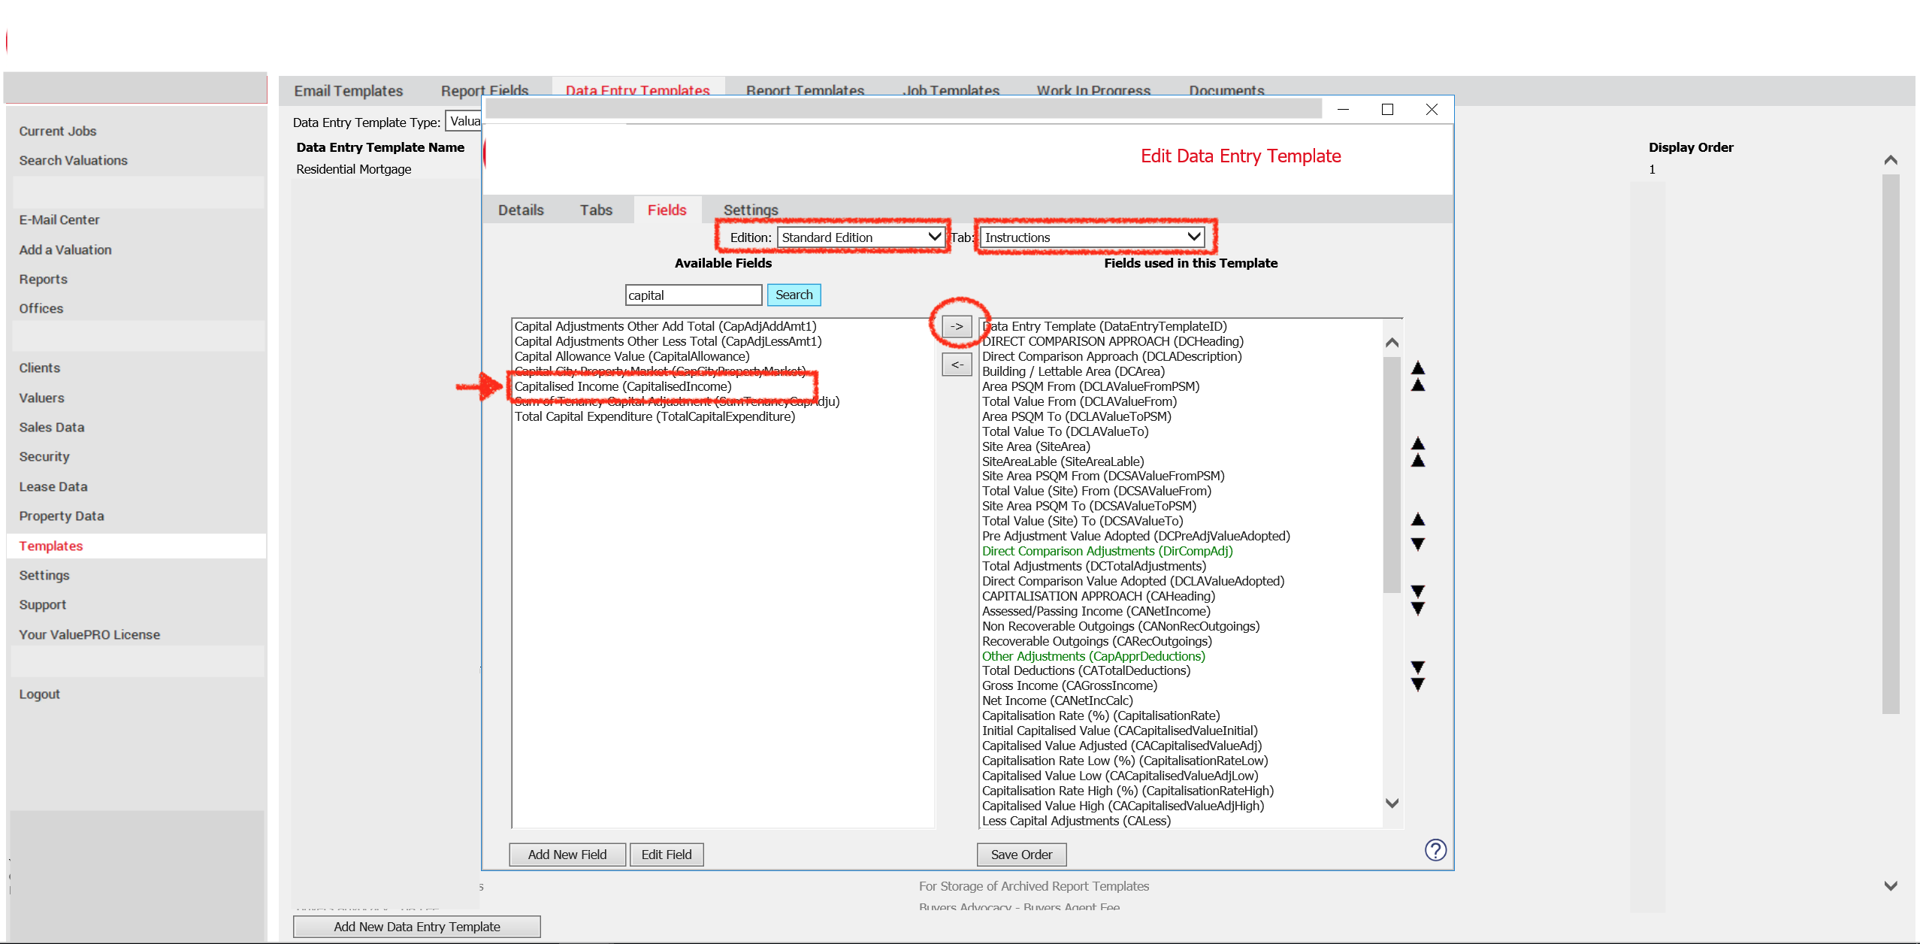Click the Add New Field button
This screenshot has width=1920, height=944.
tap(567, 855)
